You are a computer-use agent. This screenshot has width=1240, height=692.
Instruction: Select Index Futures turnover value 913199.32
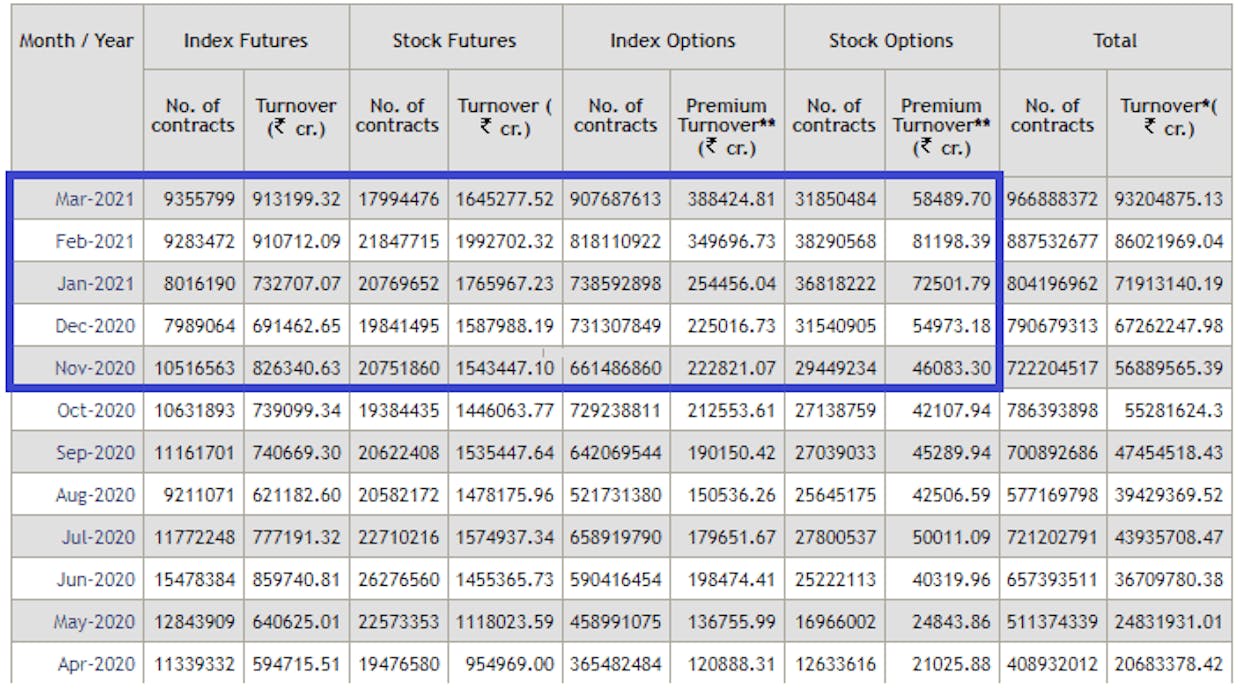coord(297,199)
